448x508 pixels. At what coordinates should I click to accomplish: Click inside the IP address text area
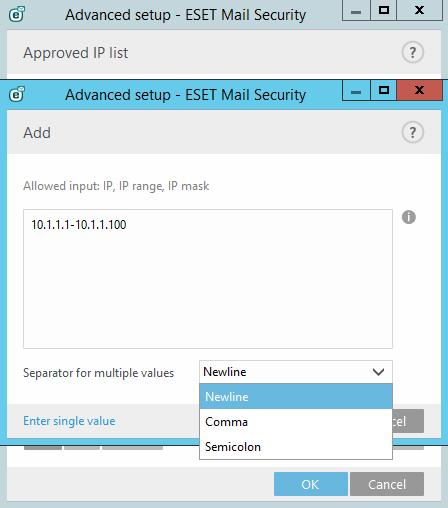click(x=208, y=279)
